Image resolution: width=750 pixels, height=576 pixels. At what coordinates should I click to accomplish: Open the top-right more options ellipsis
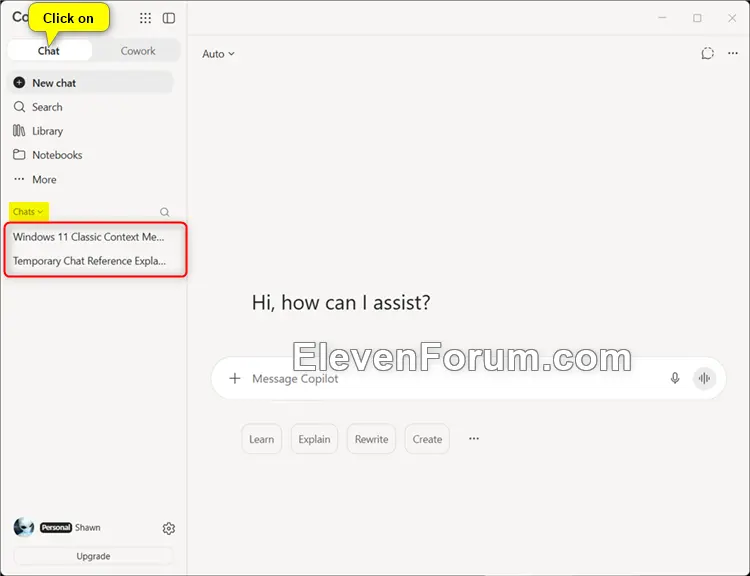733,54
